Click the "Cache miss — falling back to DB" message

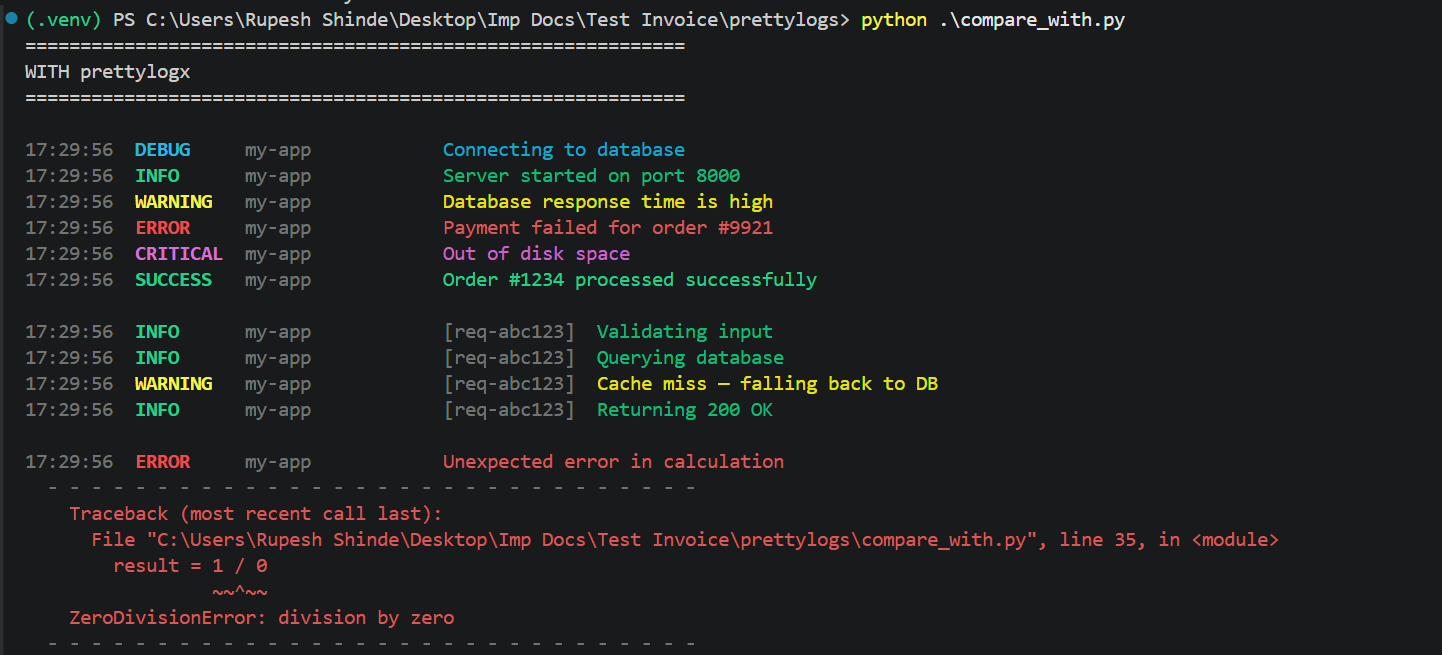[767, 384]
